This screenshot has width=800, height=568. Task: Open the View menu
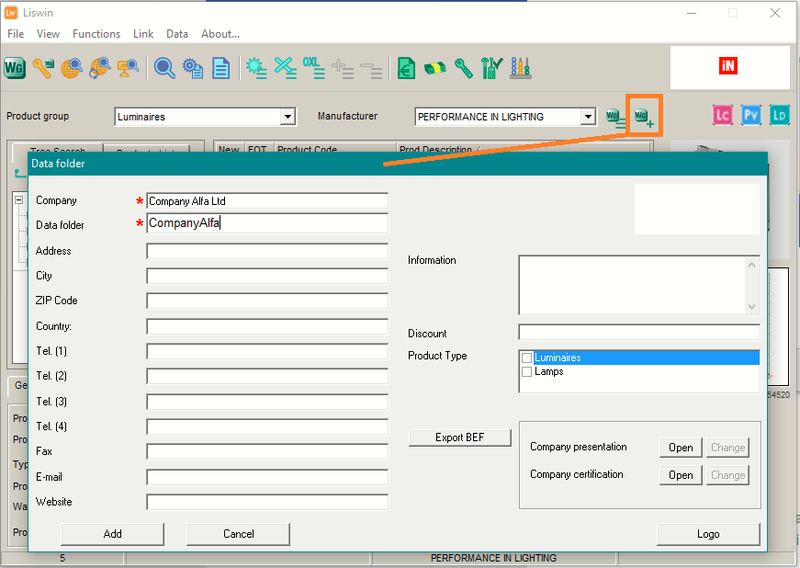(48, 34)
